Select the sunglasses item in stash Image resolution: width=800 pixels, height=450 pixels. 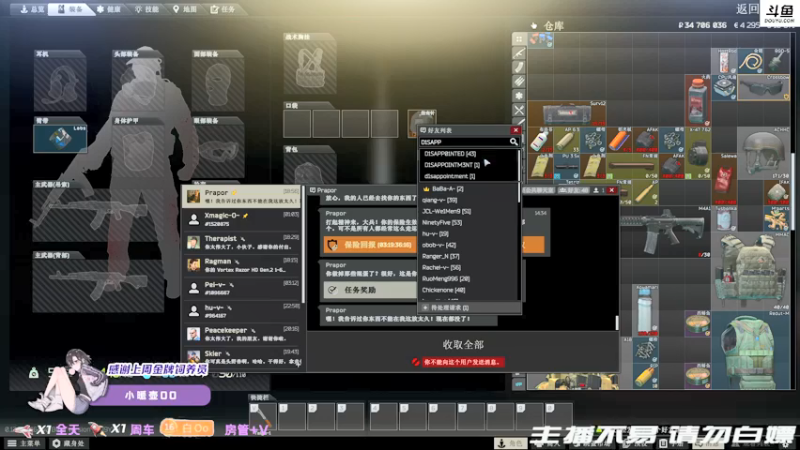(764, 88)
